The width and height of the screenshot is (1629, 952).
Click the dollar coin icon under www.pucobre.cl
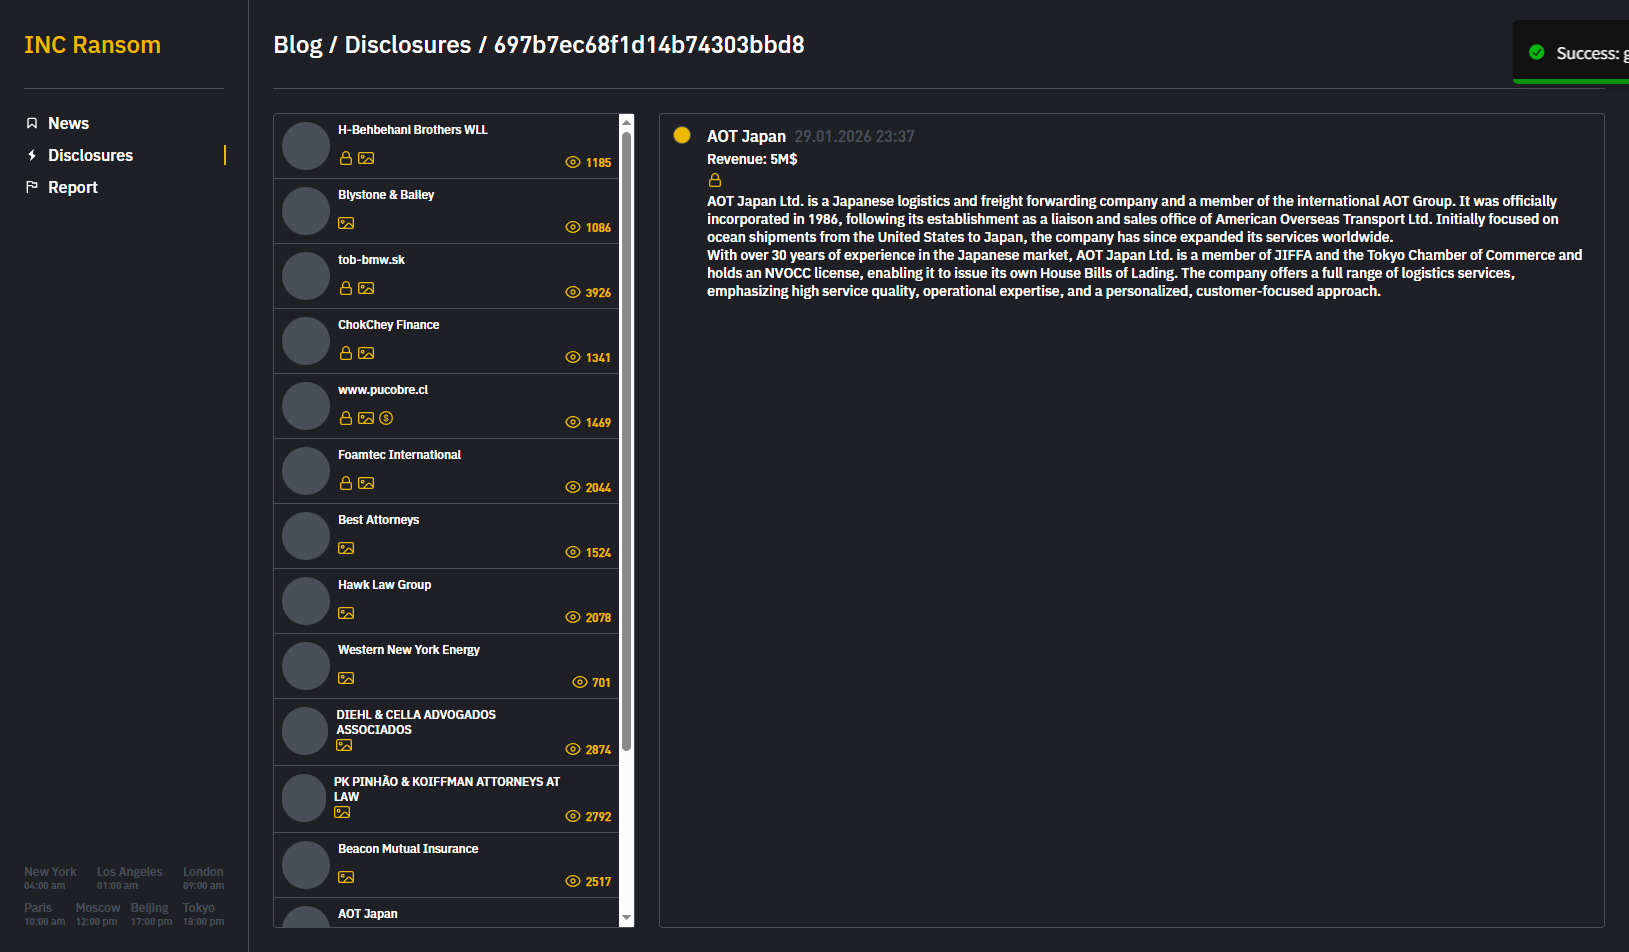[x=386, y=418]
